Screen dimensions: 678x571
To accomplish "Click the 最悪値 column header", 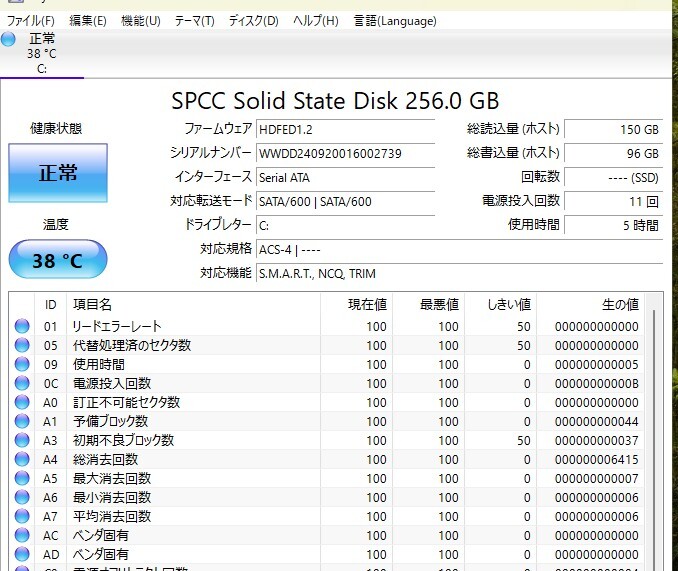I will coord(429,305).
